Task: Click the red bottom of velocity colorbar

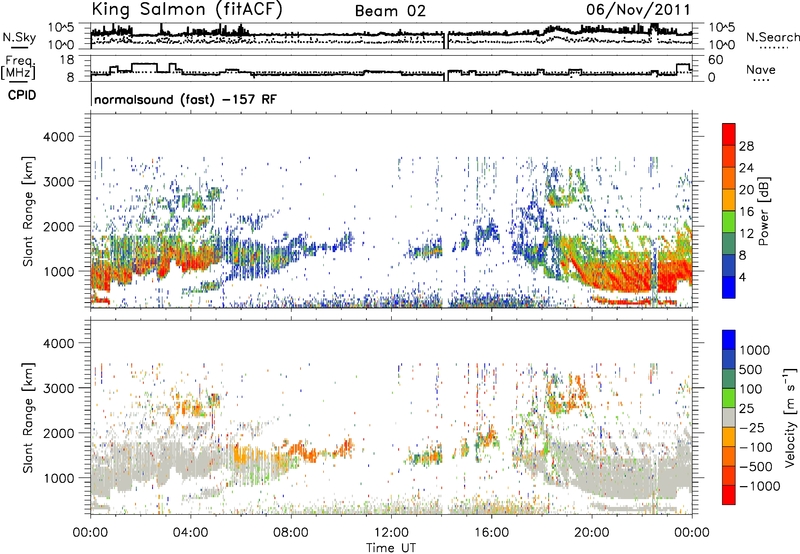Action: point(729,495)
